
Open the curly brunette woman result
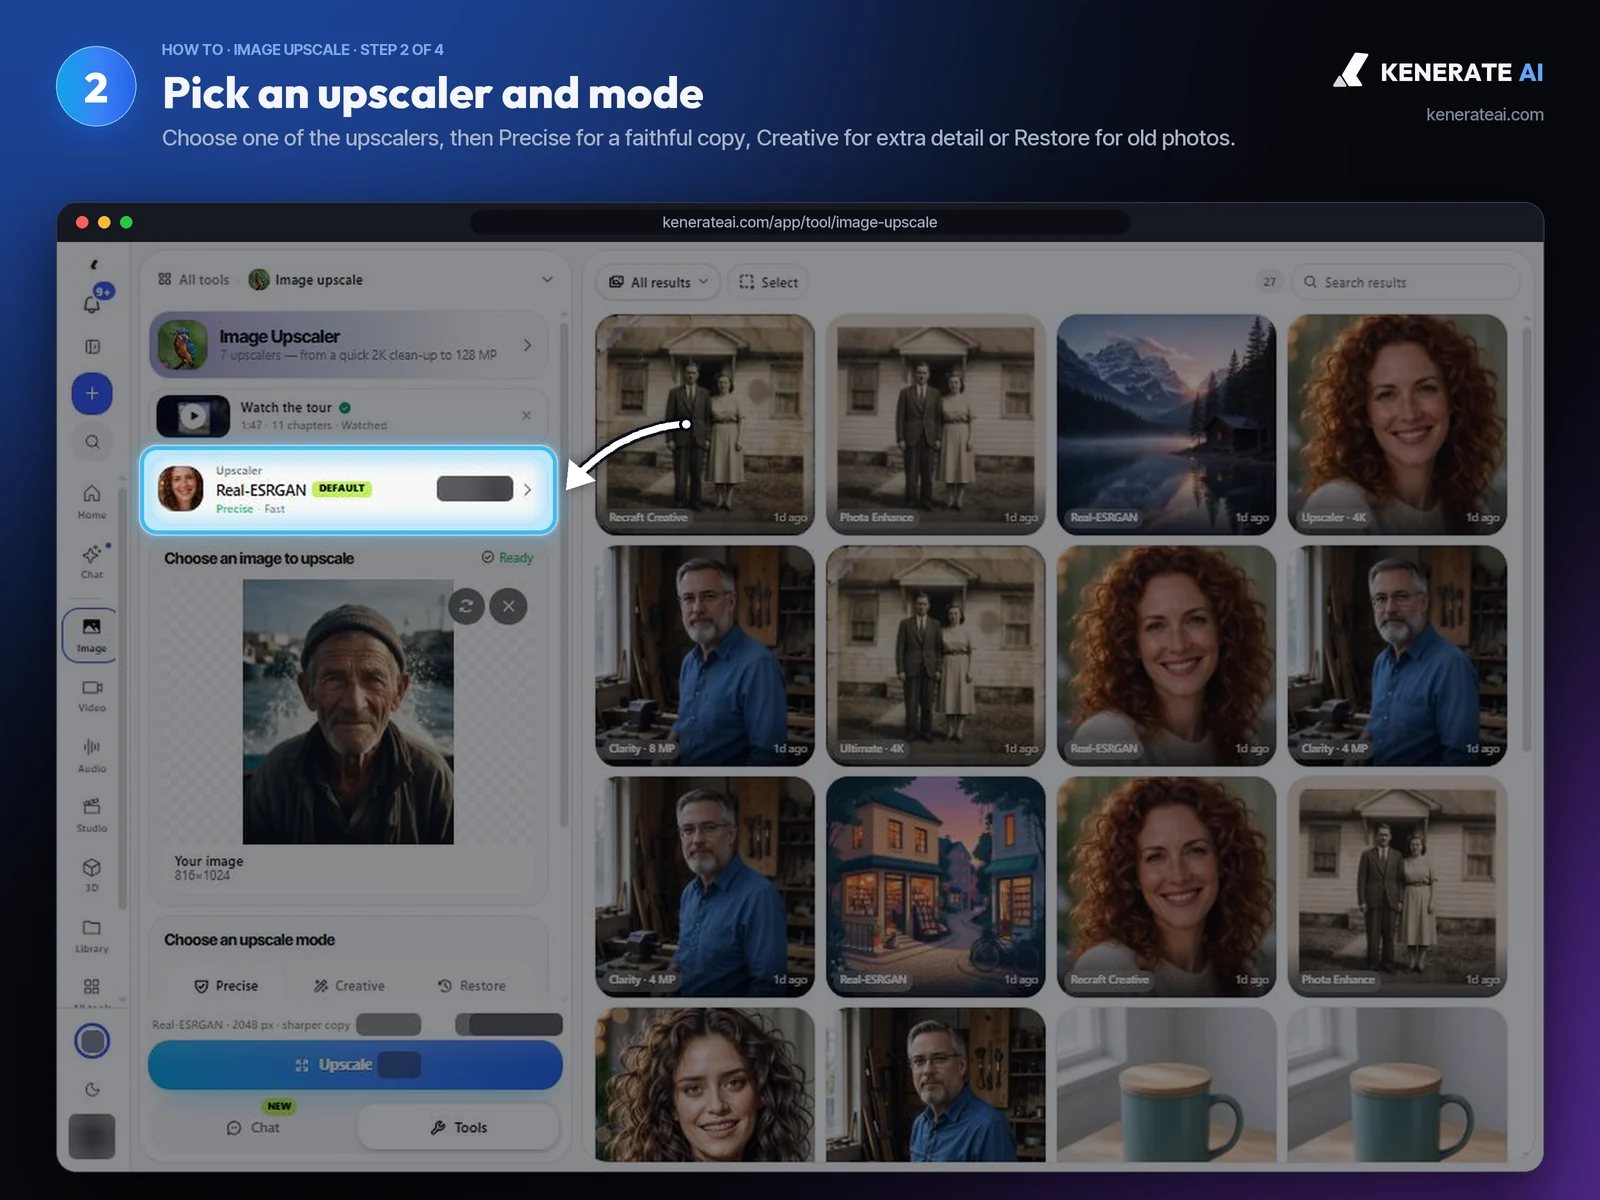point(705,1085)
